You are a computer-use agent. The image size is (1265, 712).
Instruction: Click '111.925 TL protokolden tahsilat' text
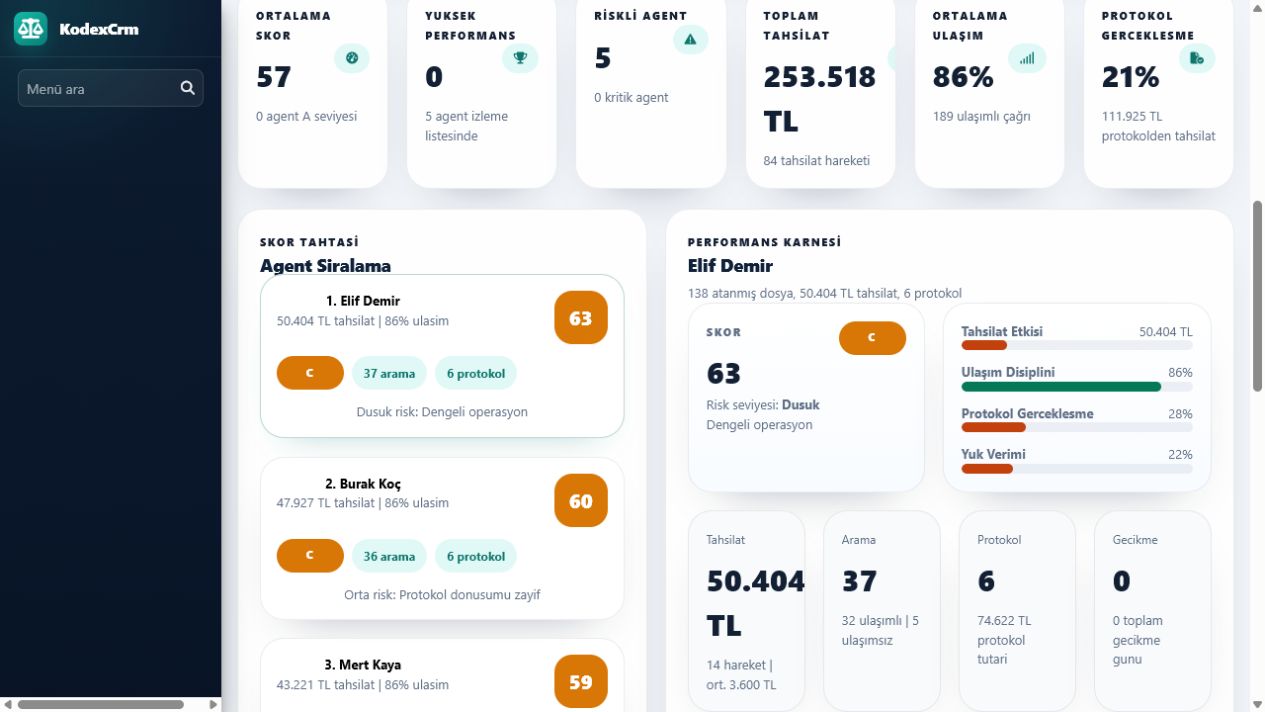tap(1159, 126)
